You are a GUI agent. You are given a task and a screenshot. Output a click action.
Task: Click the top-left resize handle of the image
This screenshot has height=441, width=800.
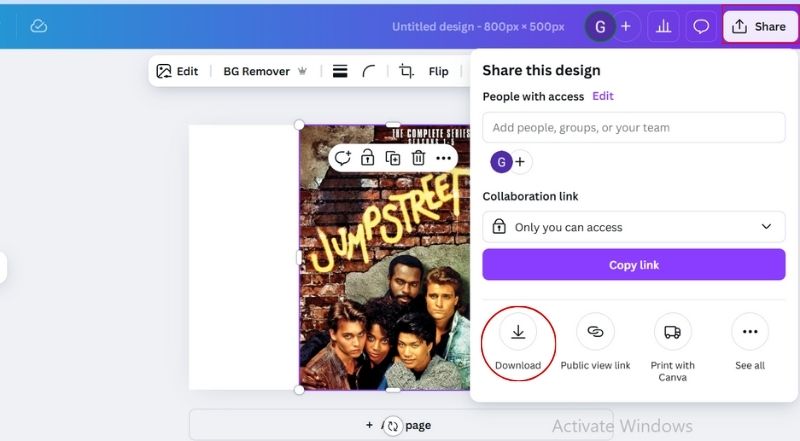click(x=299, y=125)
